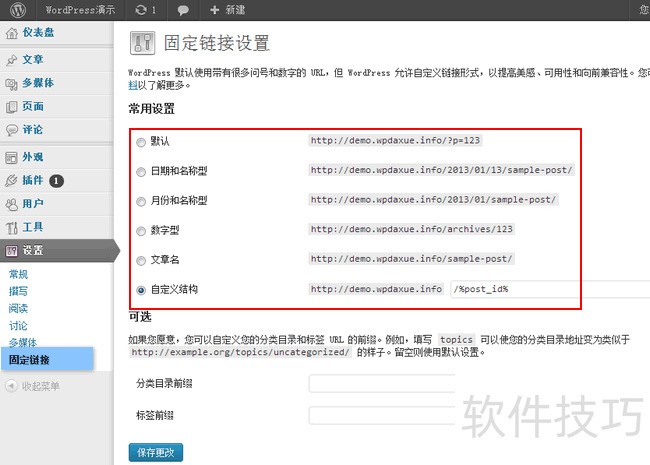Image resolution: width=650 pixels, height=465 pixels.
Task: Focus the 标签前缀 input field
Action: tap(382, 415)
